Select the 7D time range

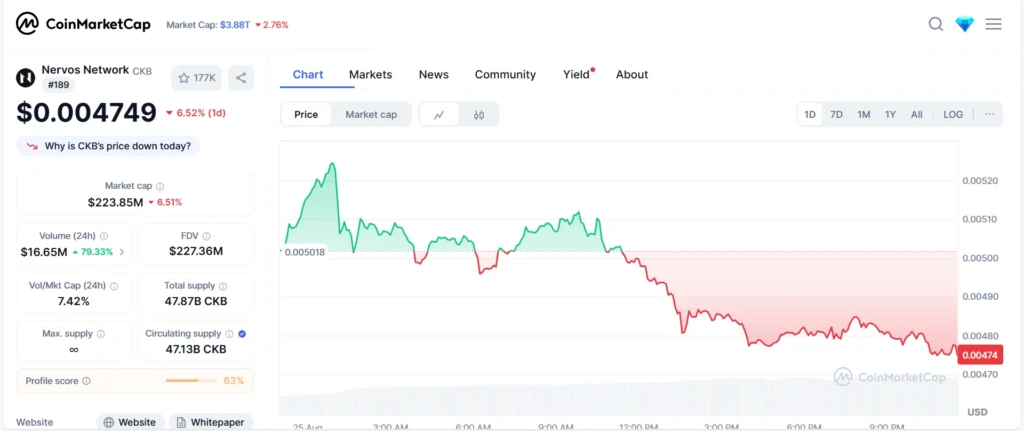click(x=837, y=114)
